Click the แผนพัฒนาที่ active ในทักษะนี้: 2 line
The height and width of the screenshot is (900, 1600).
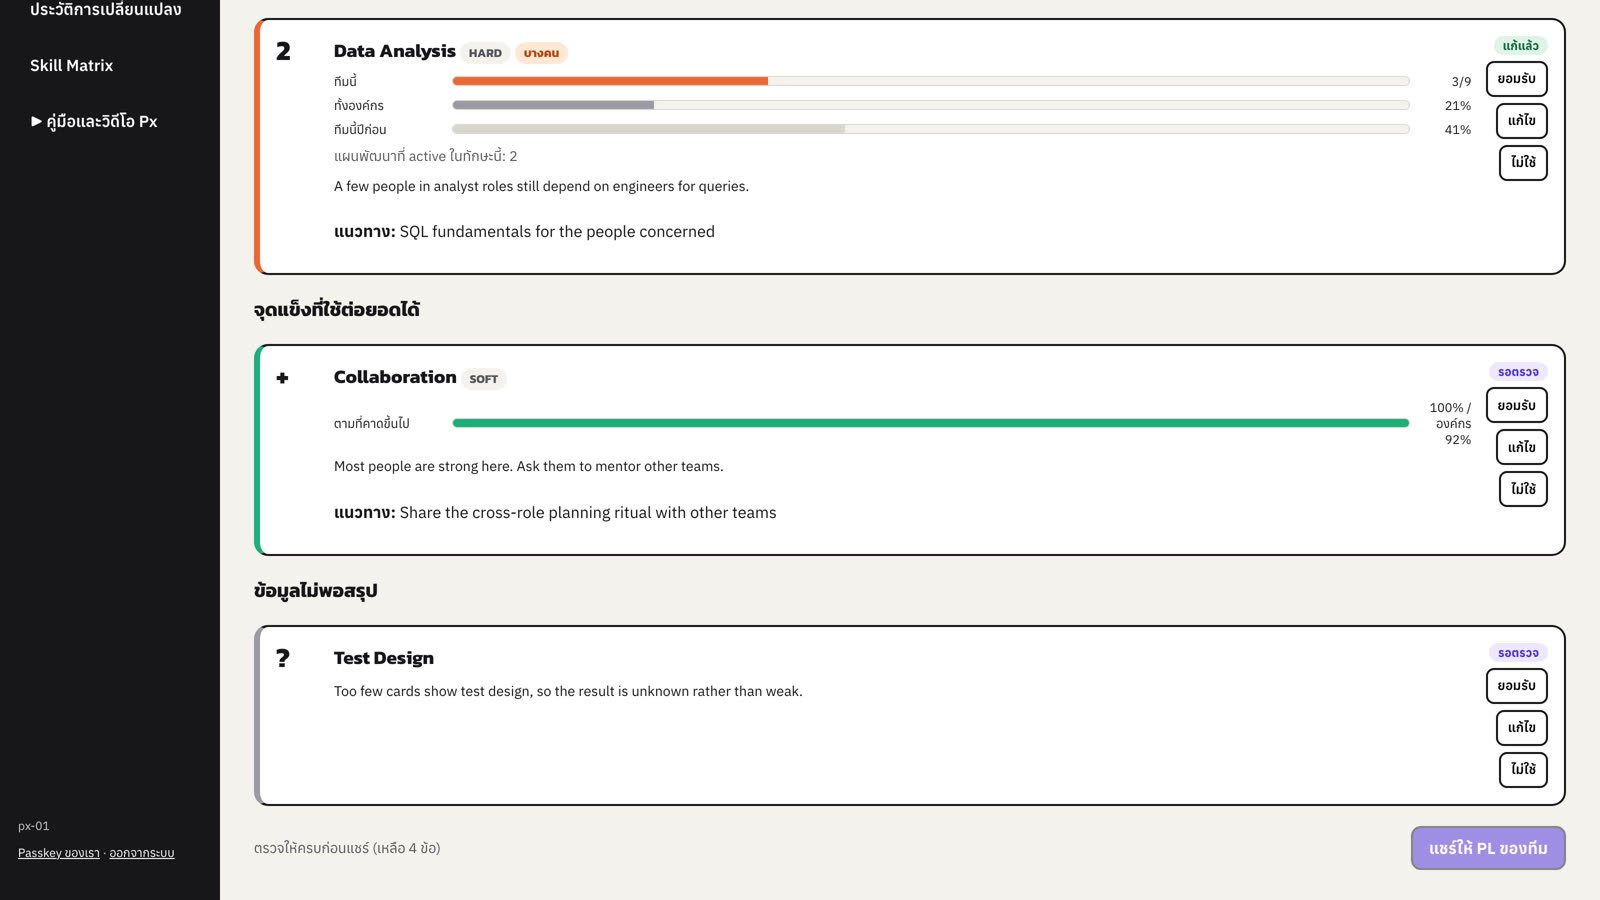point(426,156)
